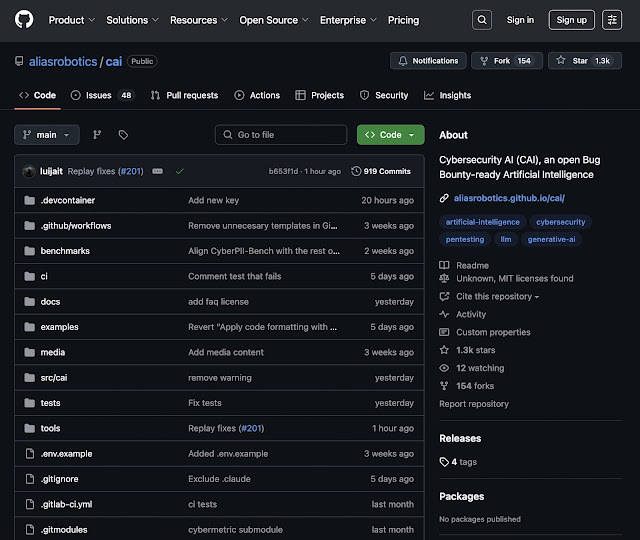This screenshot has width=640, height=540.
Task: Open the generative-ai topic tag
Action: pos(551,239)
